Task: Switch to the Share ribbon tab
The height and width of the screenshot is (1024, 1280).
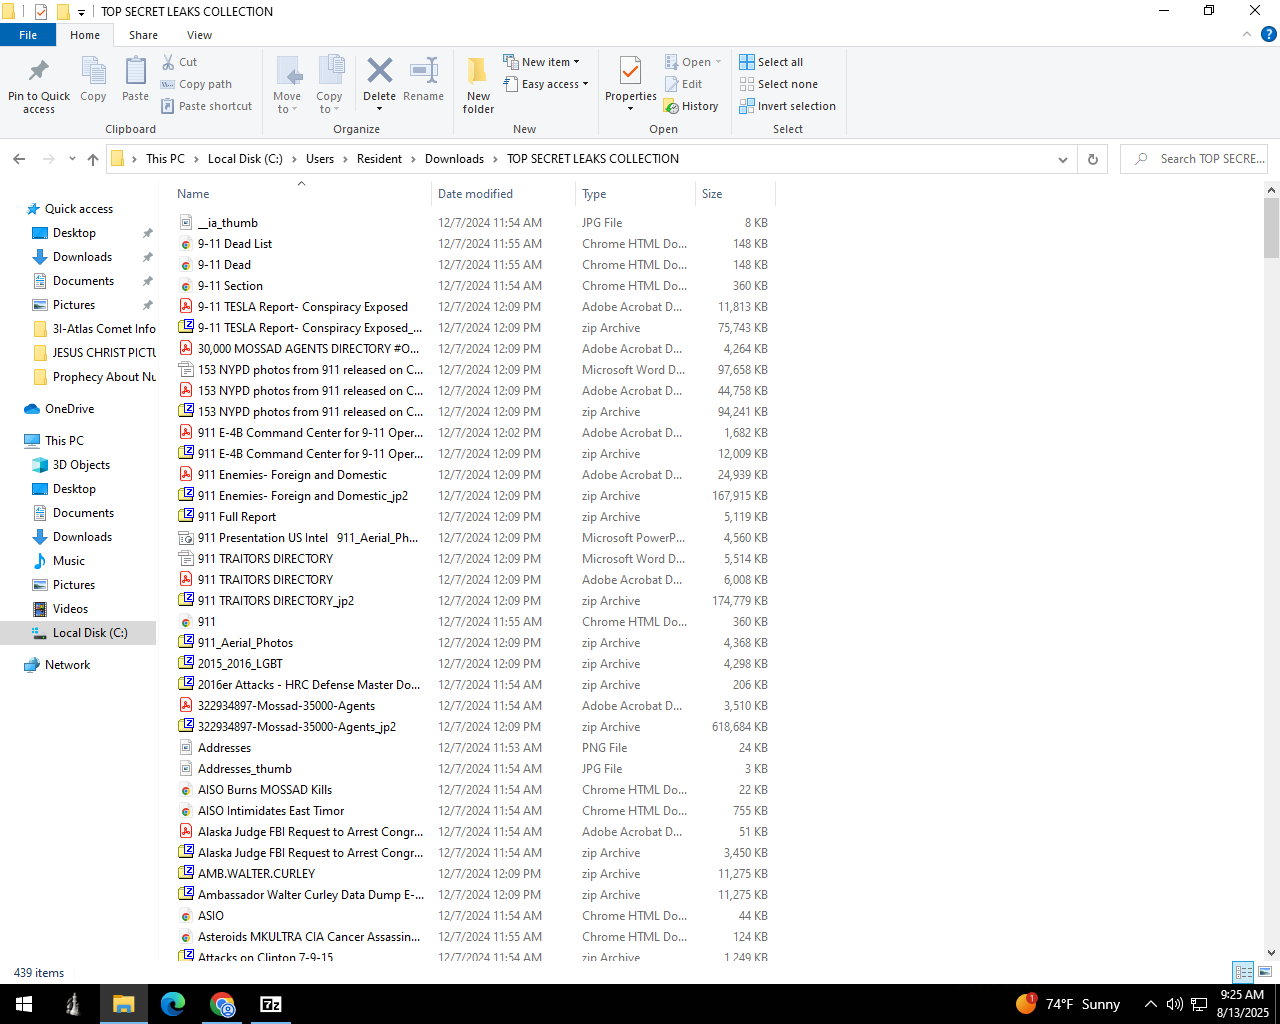Action: (x=143, y=35)
